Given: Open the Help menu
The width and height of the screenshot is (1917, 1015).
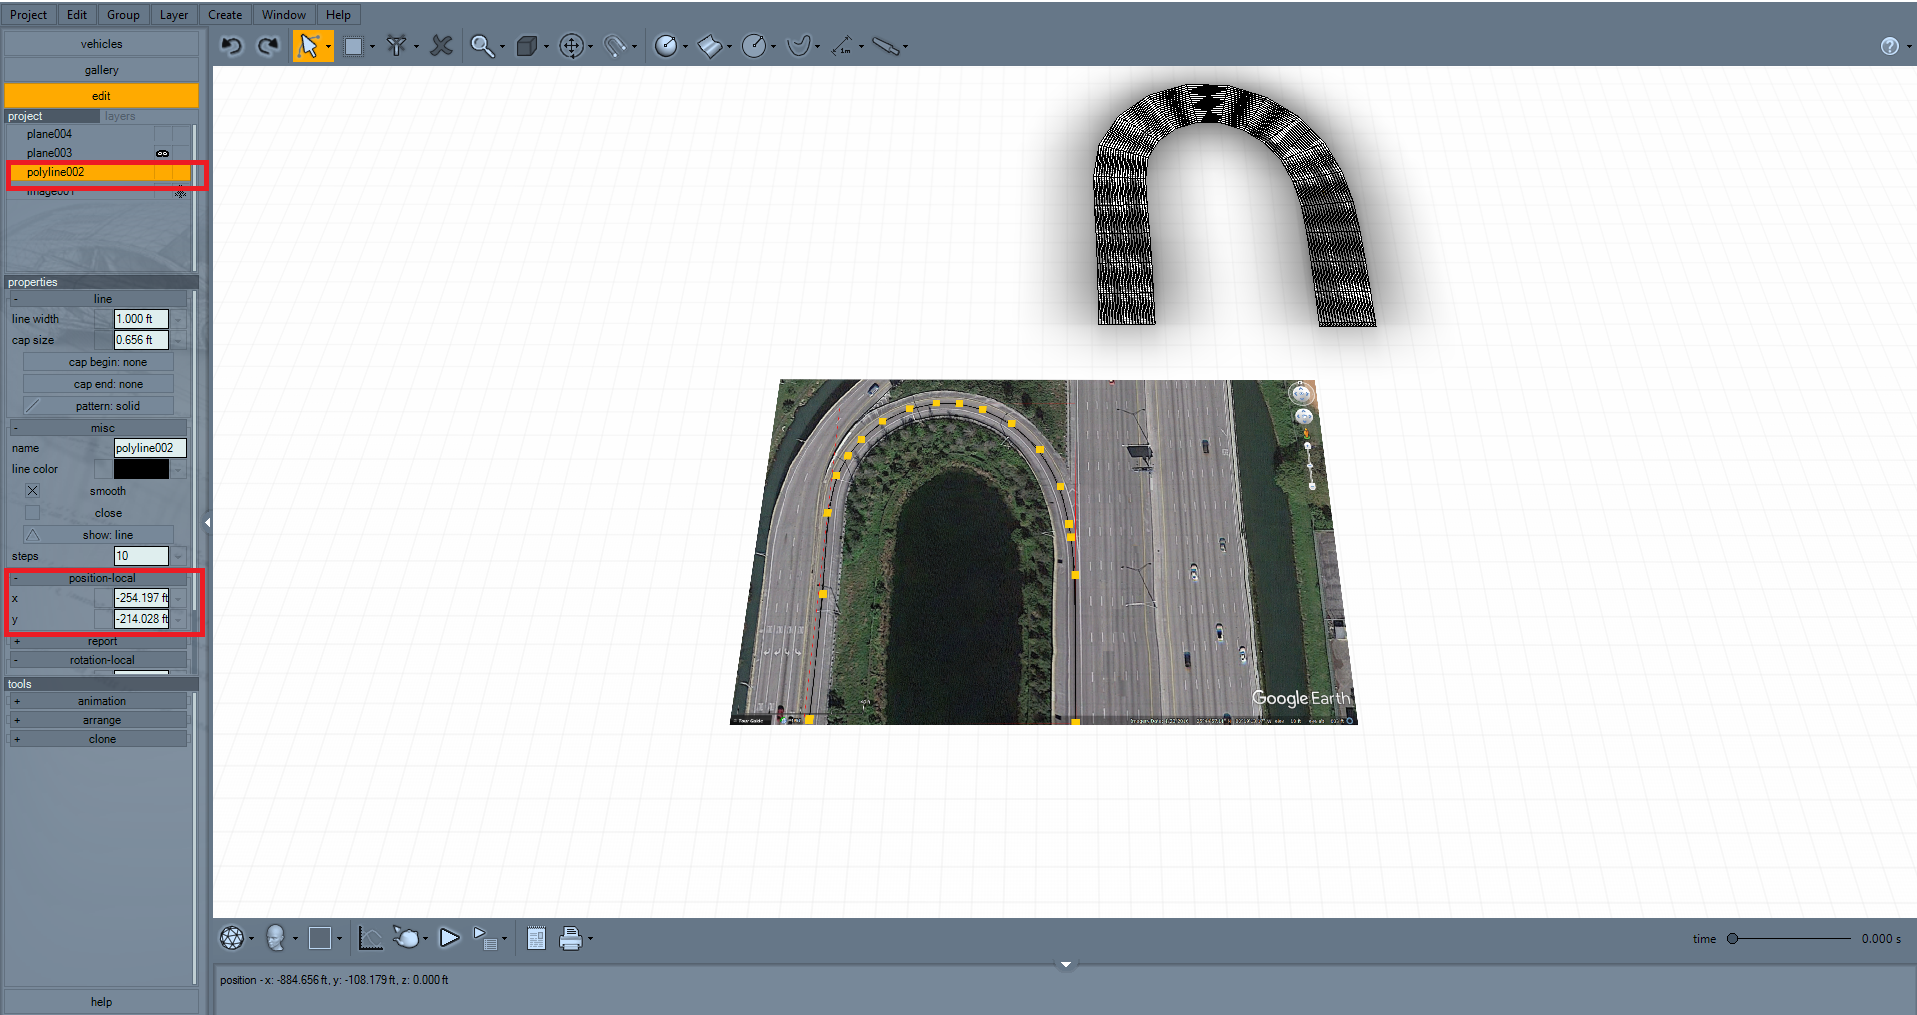Looking at the screenshot, I should [338, 15].
